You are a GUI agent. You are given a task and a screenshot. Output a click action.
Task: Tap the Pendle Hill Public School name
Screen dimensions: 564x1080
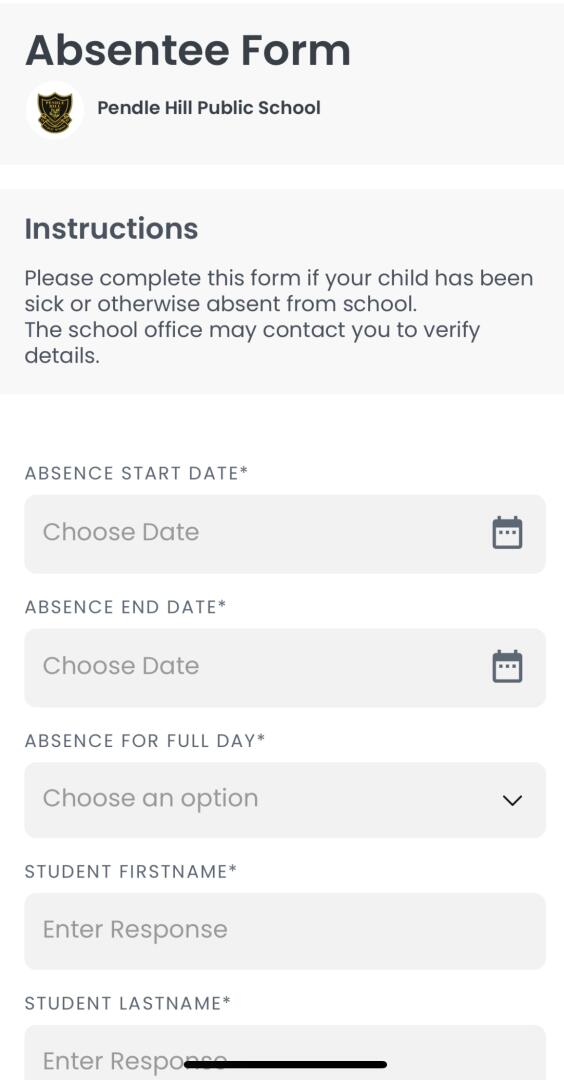pos(209,108)
